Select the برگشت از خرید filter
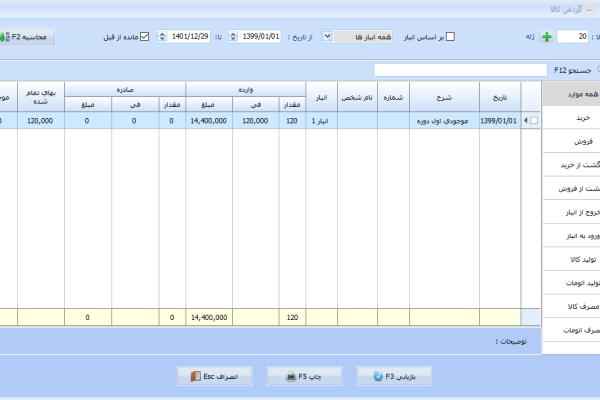Viewport: 600px width, 400px height. coord(571,165)
